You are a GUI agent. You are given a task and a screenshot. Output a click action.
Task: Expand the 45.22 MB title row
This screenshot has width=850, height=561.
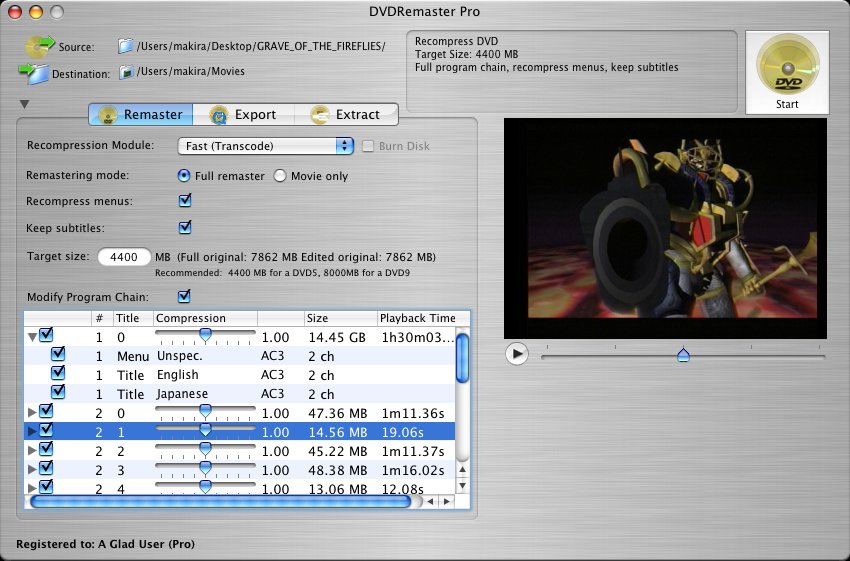coord(32,450)
